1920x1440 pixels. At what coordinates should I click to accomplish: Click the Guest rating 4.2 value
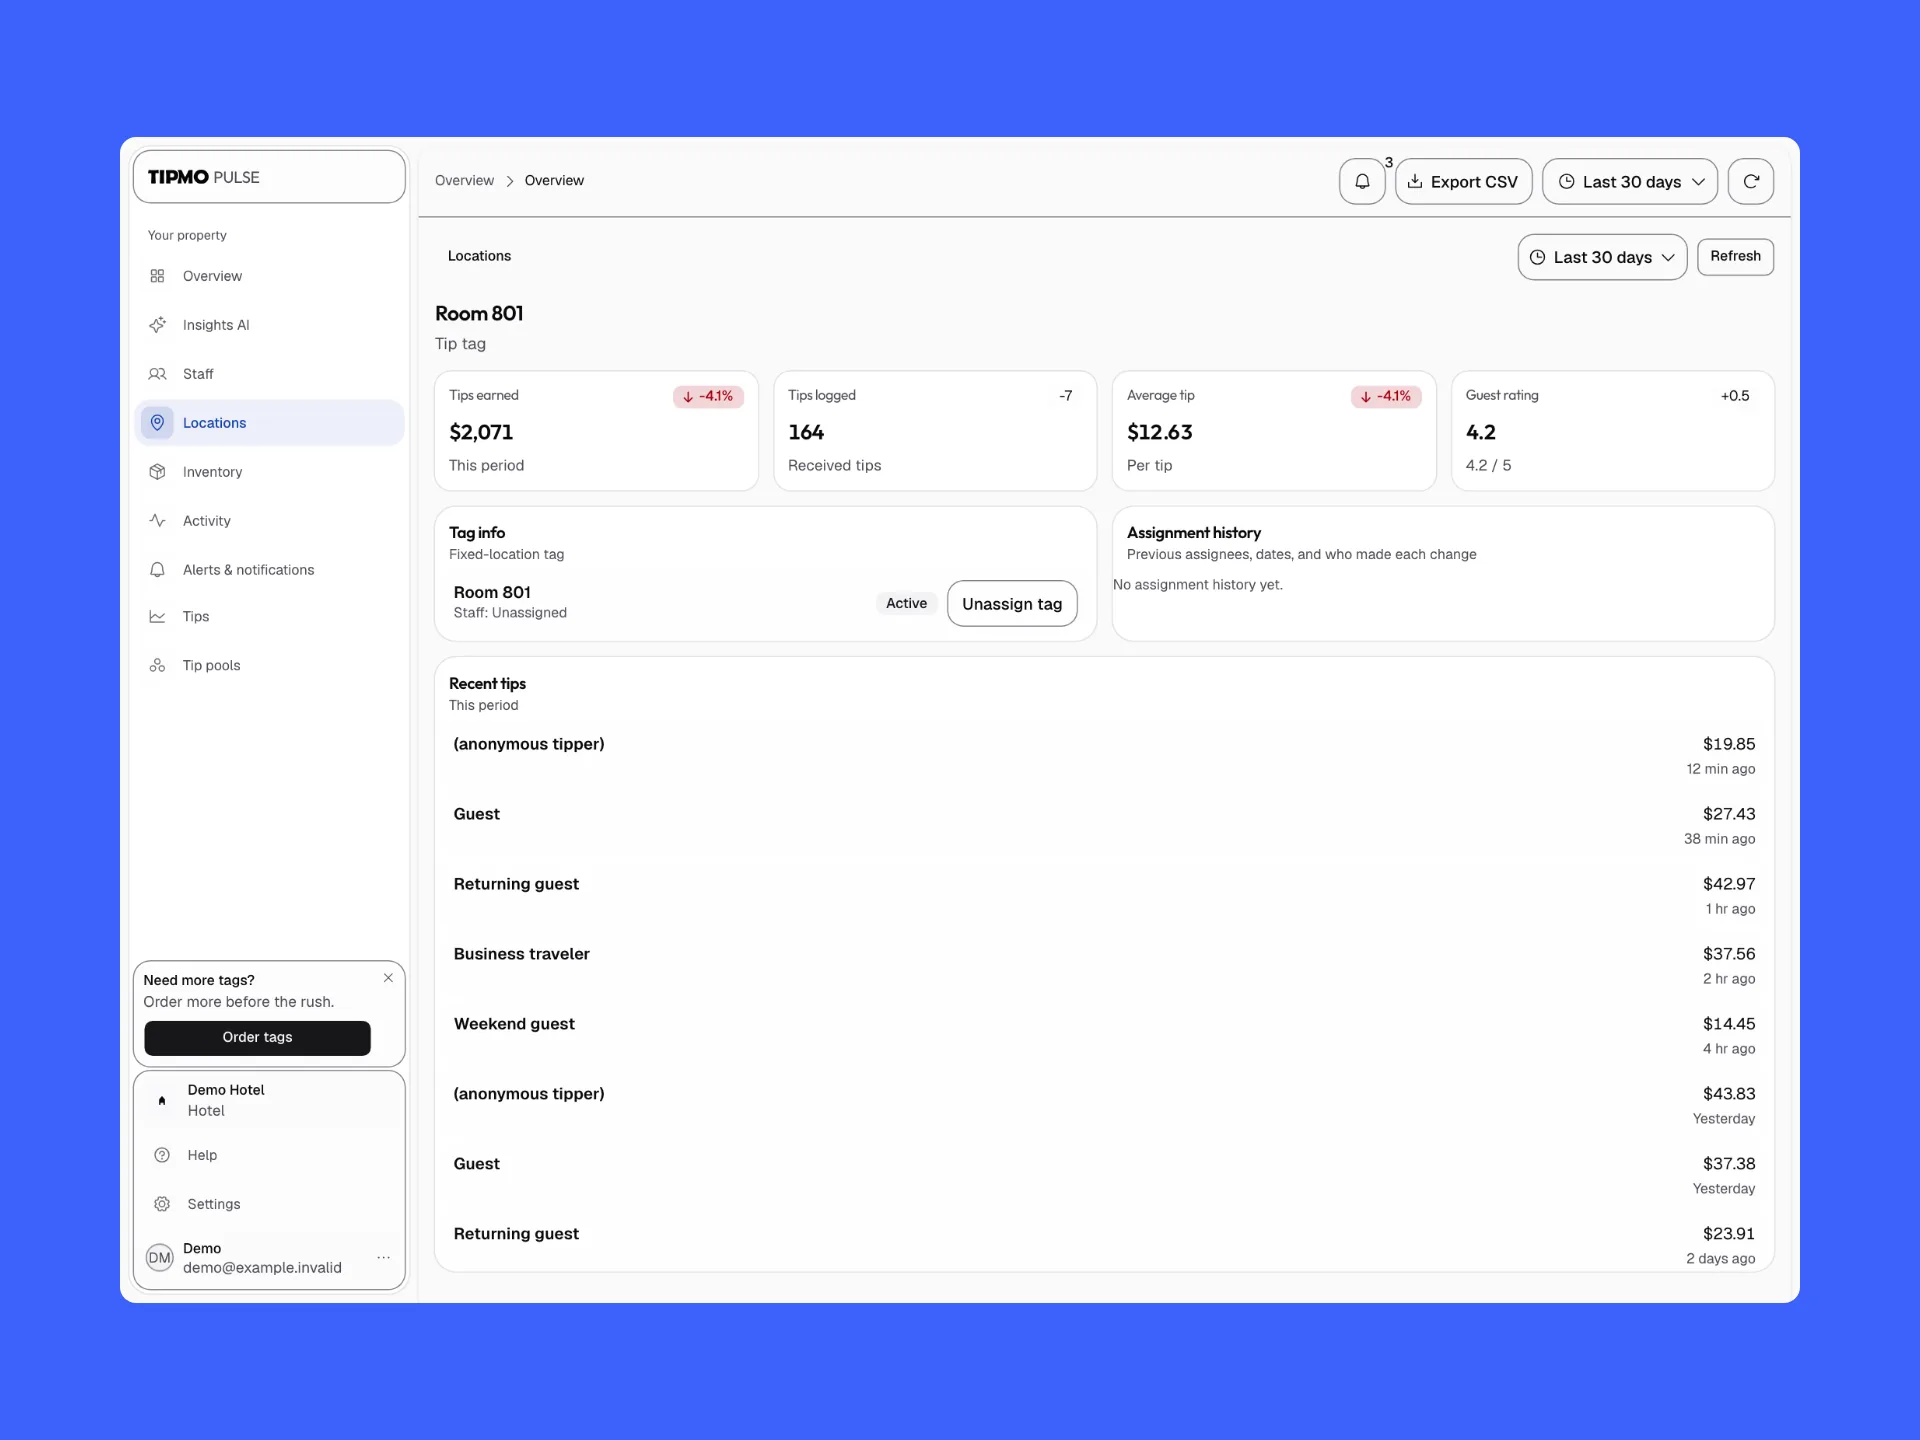(x=1480, y=432)
